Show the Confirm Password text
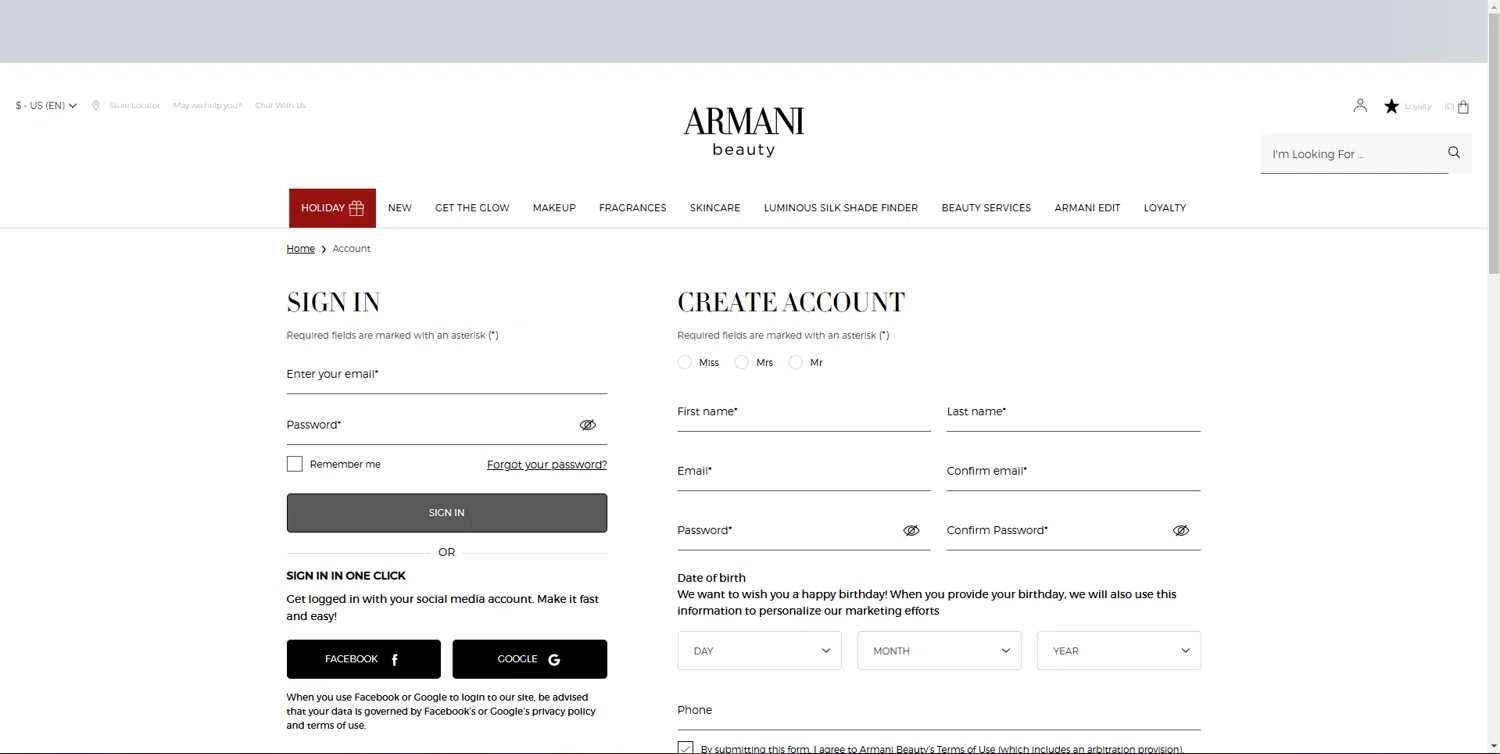This screenshot has height=754, width=1500. [1181, 531]
